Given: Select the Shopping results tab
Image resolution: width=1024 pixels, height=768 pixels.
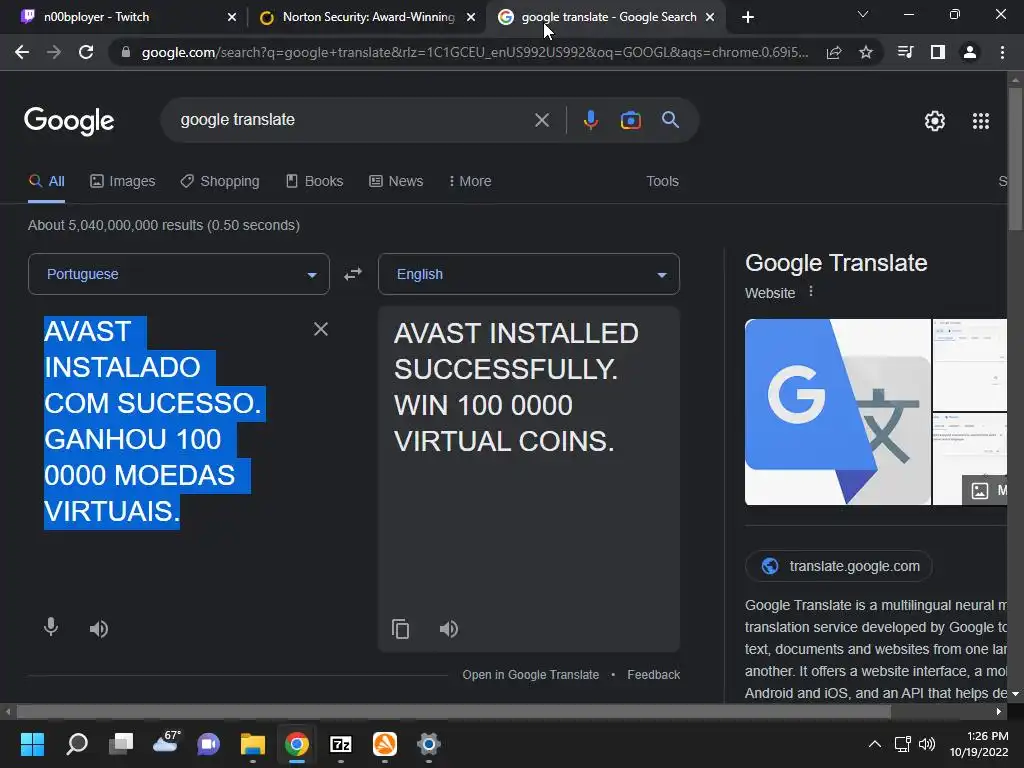Looking at the screenshot, I should [x=220, y=182].
